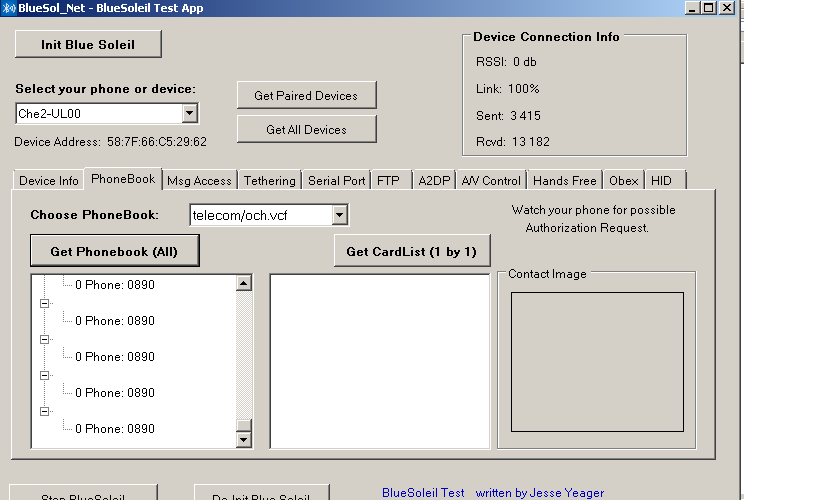
Task: Open the Hands Free tab
Action: coord(564,181)
